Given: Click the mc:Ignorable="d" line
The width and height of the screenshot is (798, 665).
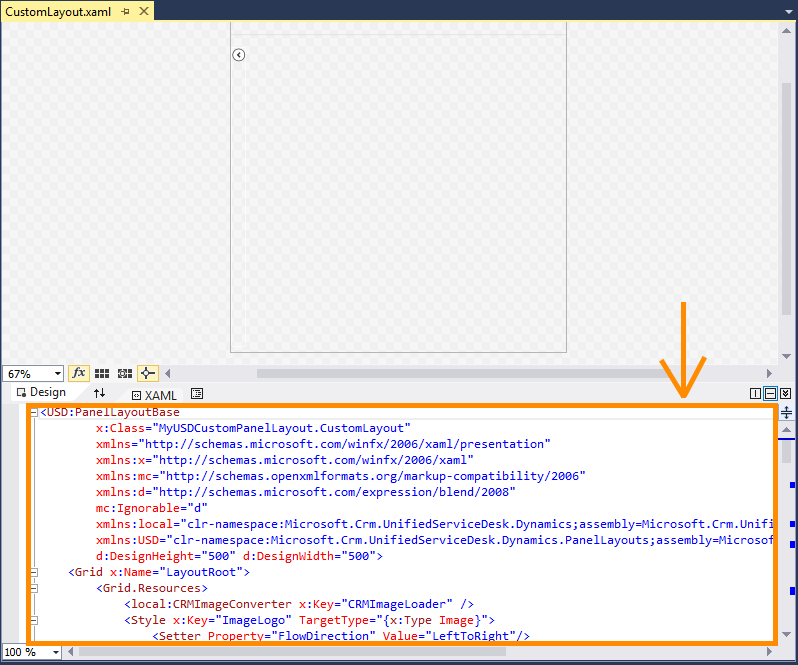Looking at the screenshot, I should click(151, 508).
